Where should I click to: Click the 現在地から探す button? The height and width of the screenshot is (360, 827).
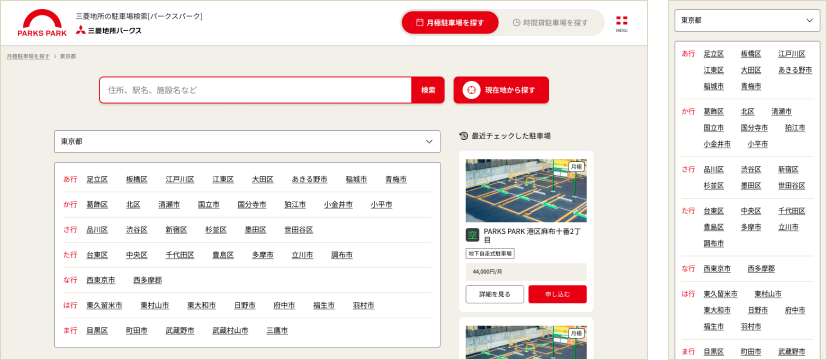[x=501, y=90]
